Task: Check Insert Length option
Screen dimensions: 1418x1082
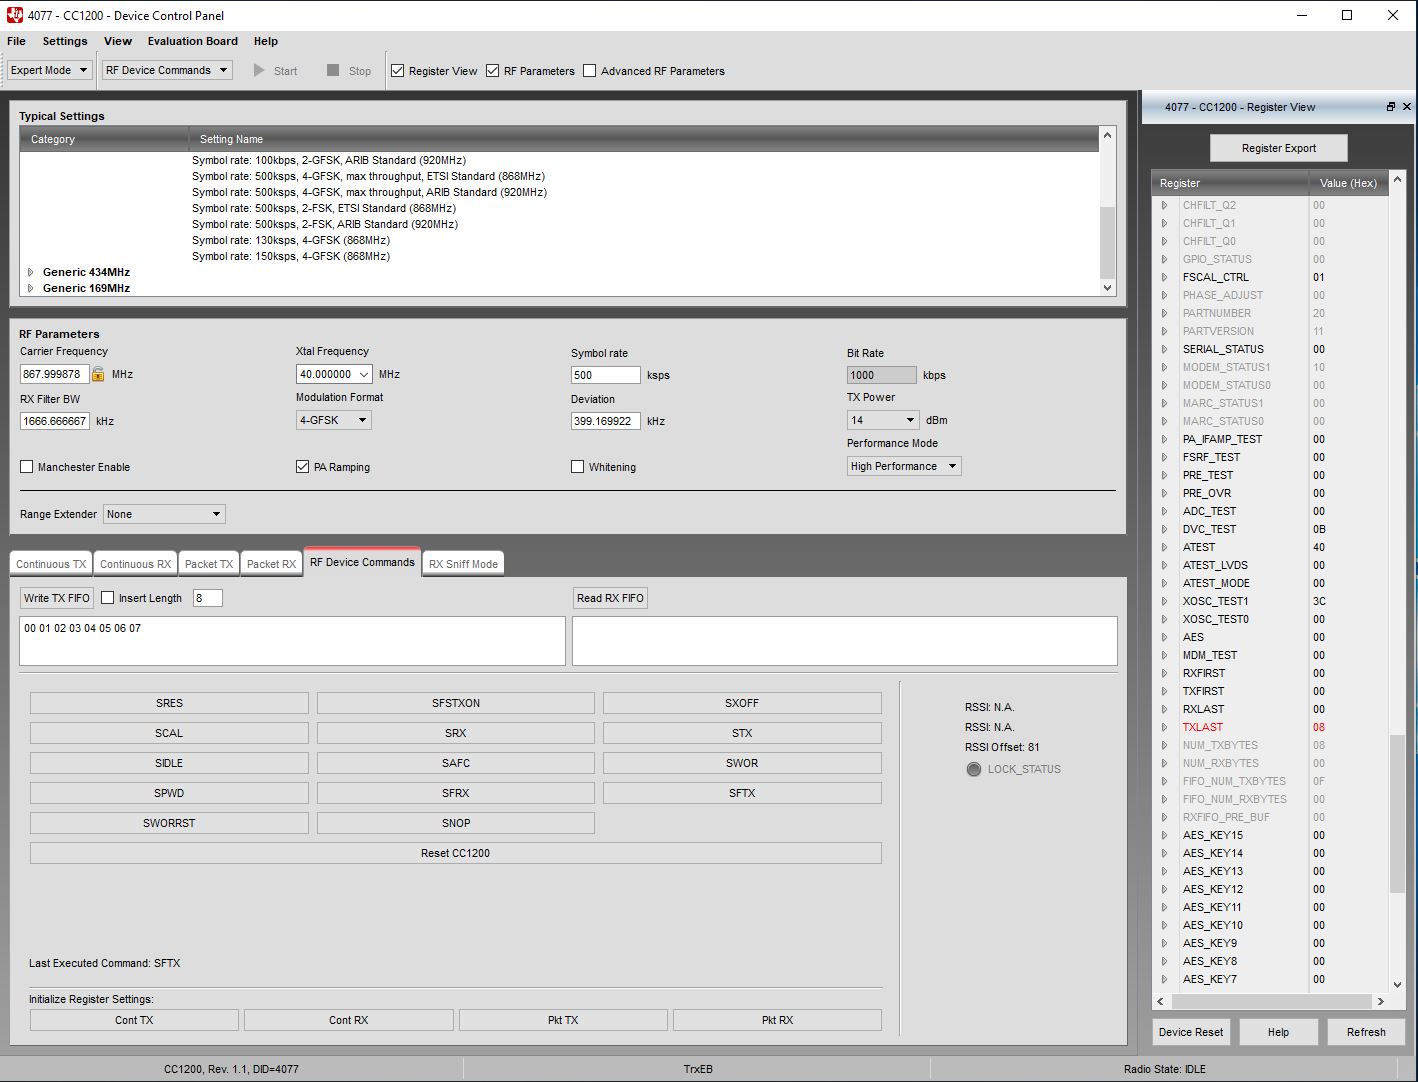Action: (108, 598)
